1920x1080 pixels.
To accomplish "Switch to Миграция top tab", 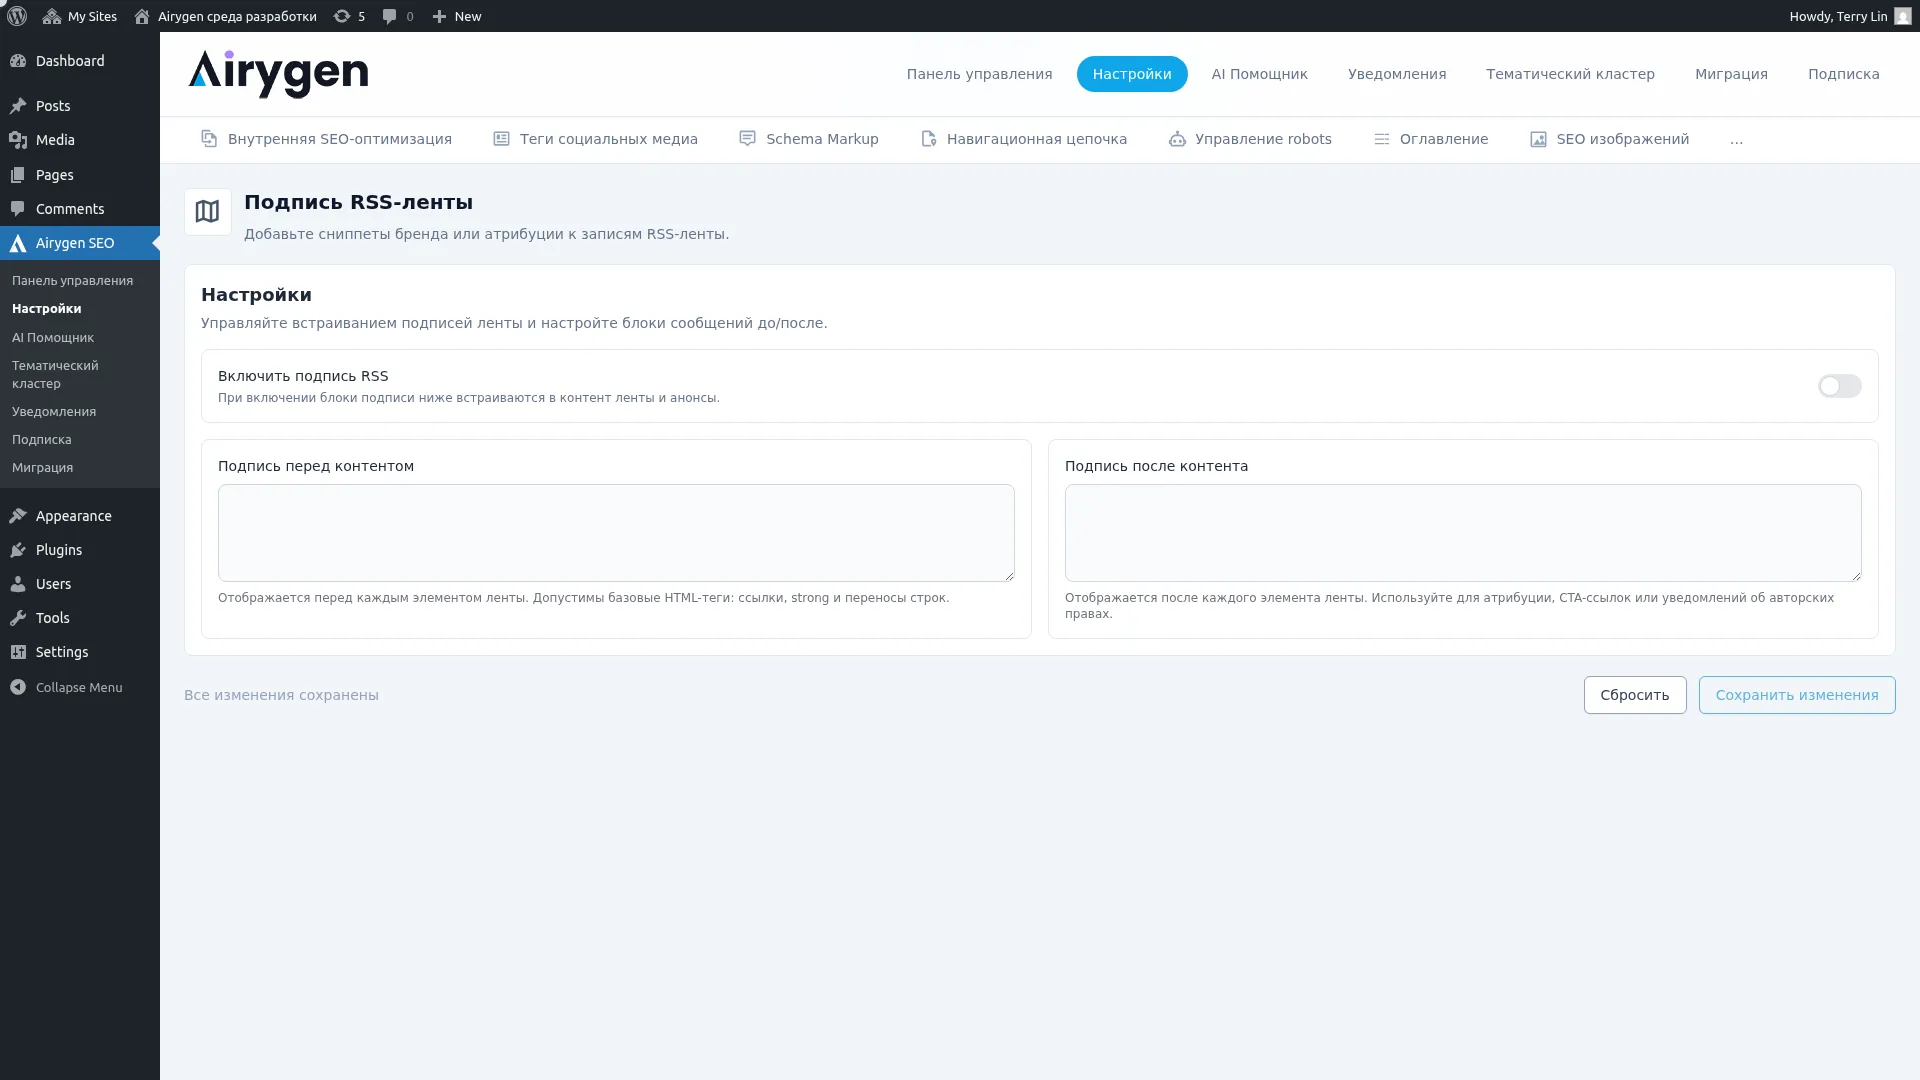I will pos(1731,74).
